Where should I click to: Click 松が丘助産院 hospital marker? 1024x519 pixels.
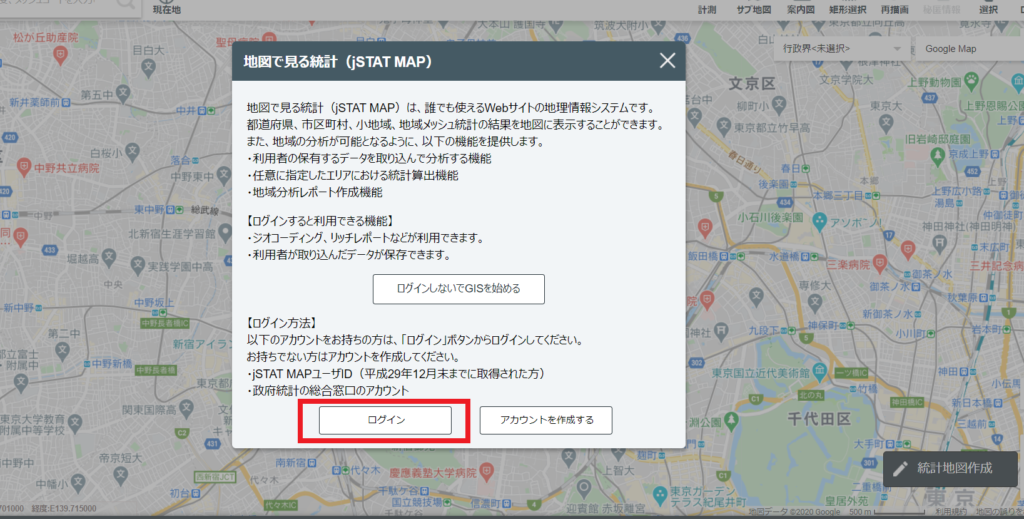[60, 55]
